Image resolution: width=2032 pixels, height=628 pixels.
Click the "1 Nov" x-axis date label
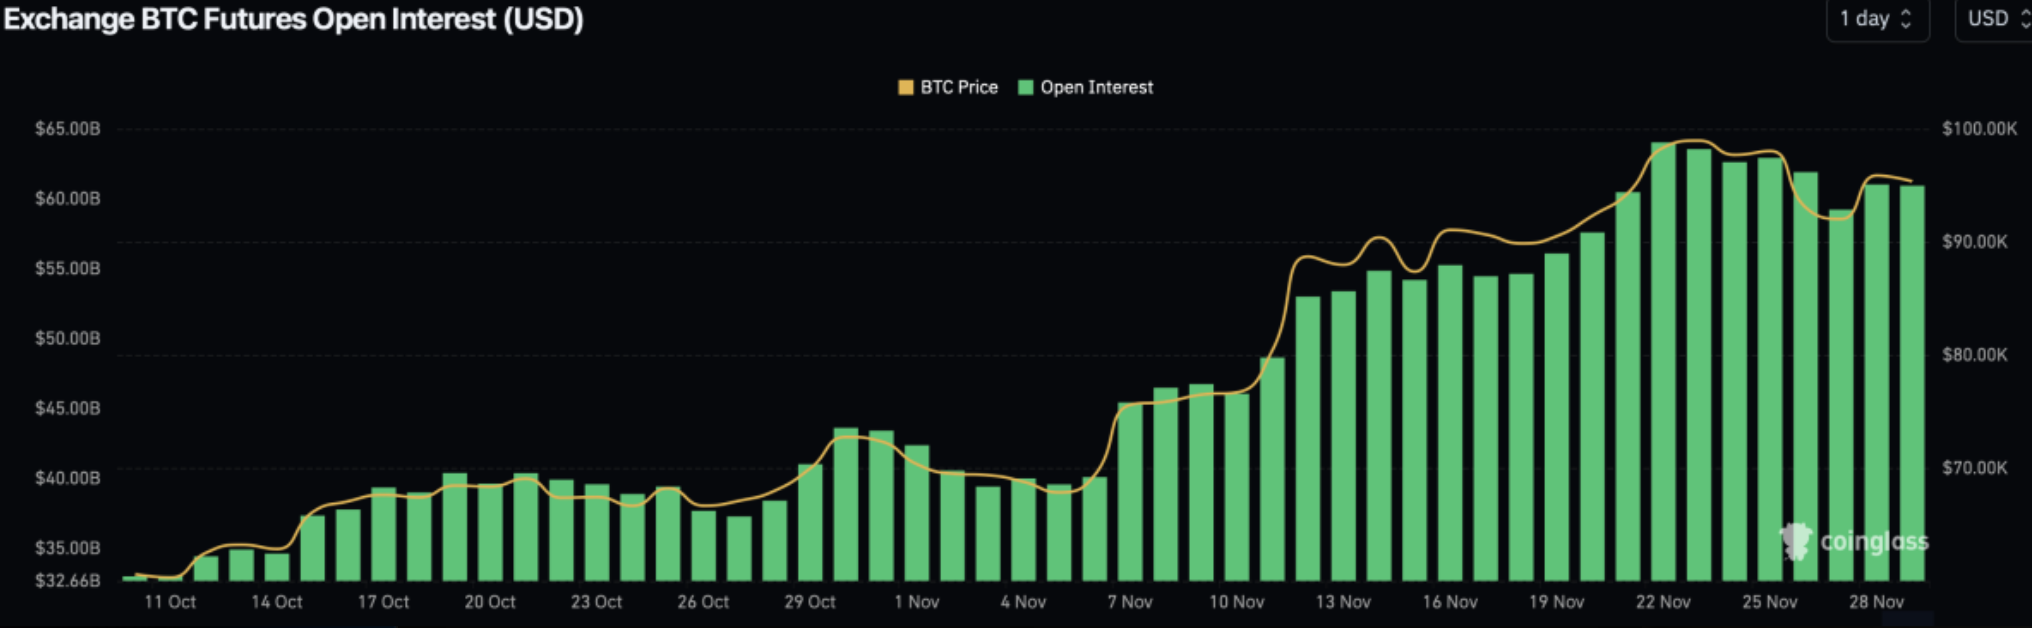[x=916, y=602]
